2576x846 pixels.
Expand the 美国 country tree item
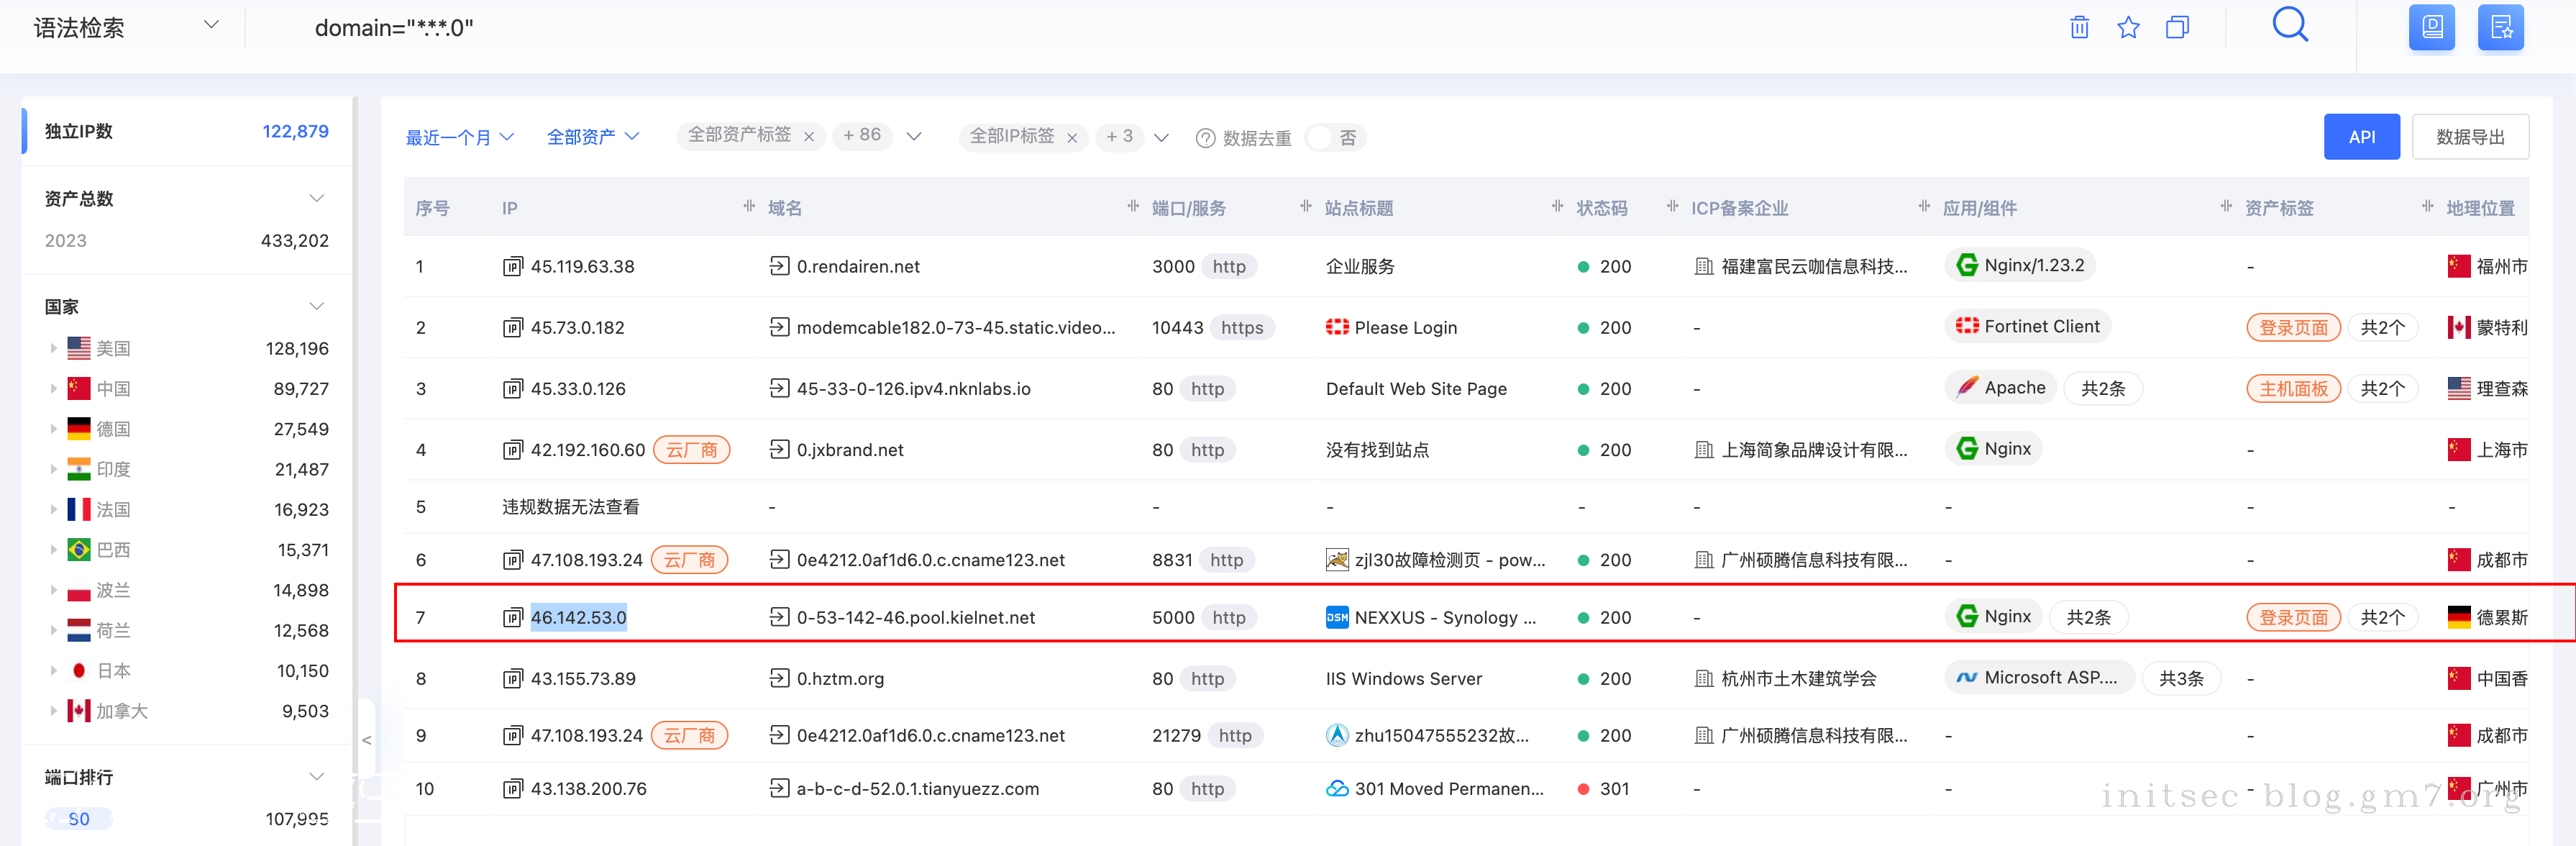pos(53,348)
